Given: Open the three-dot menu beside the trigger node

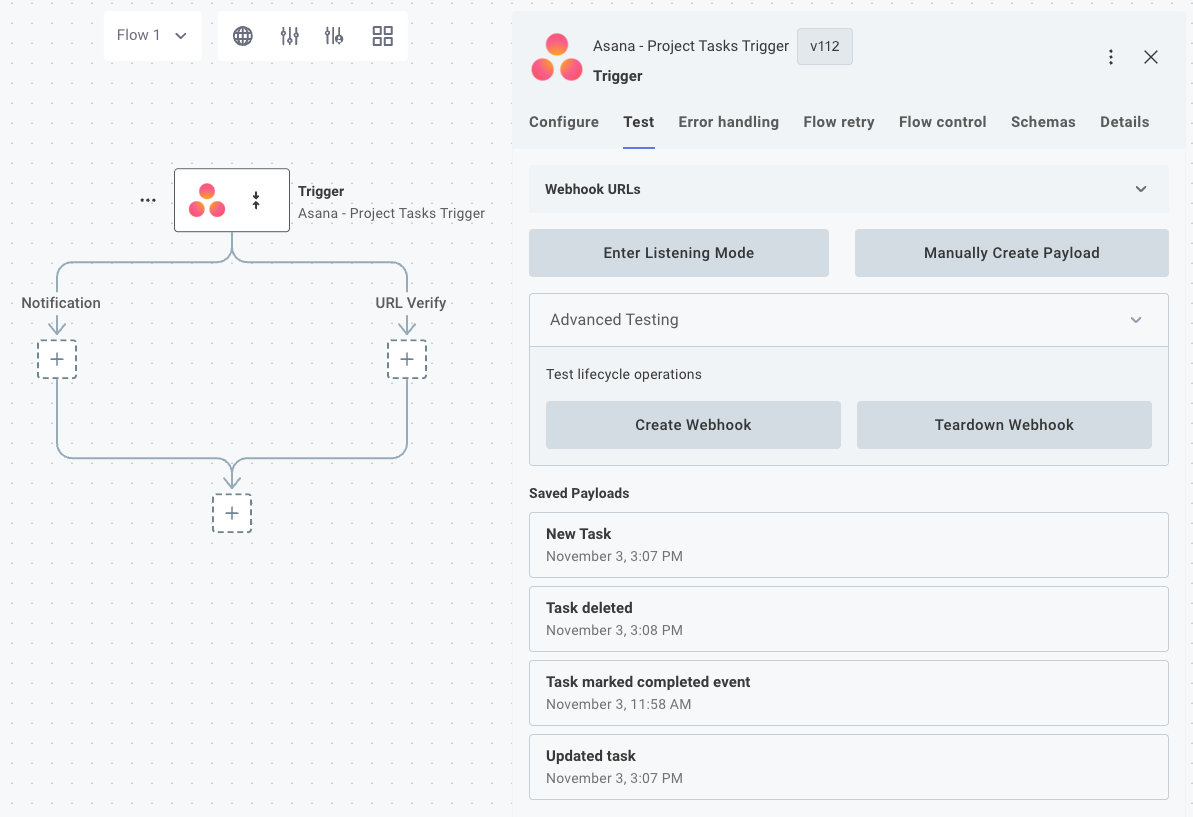Looking at the screenshot, I should tap(148, 200).
